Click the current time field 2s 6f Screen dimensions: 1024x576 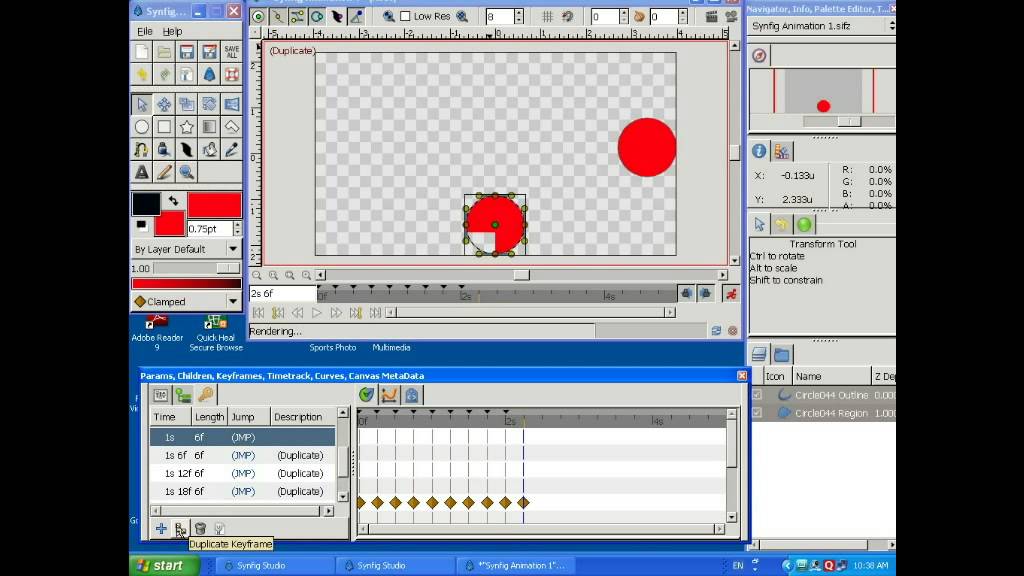click(x=282, y=294)
